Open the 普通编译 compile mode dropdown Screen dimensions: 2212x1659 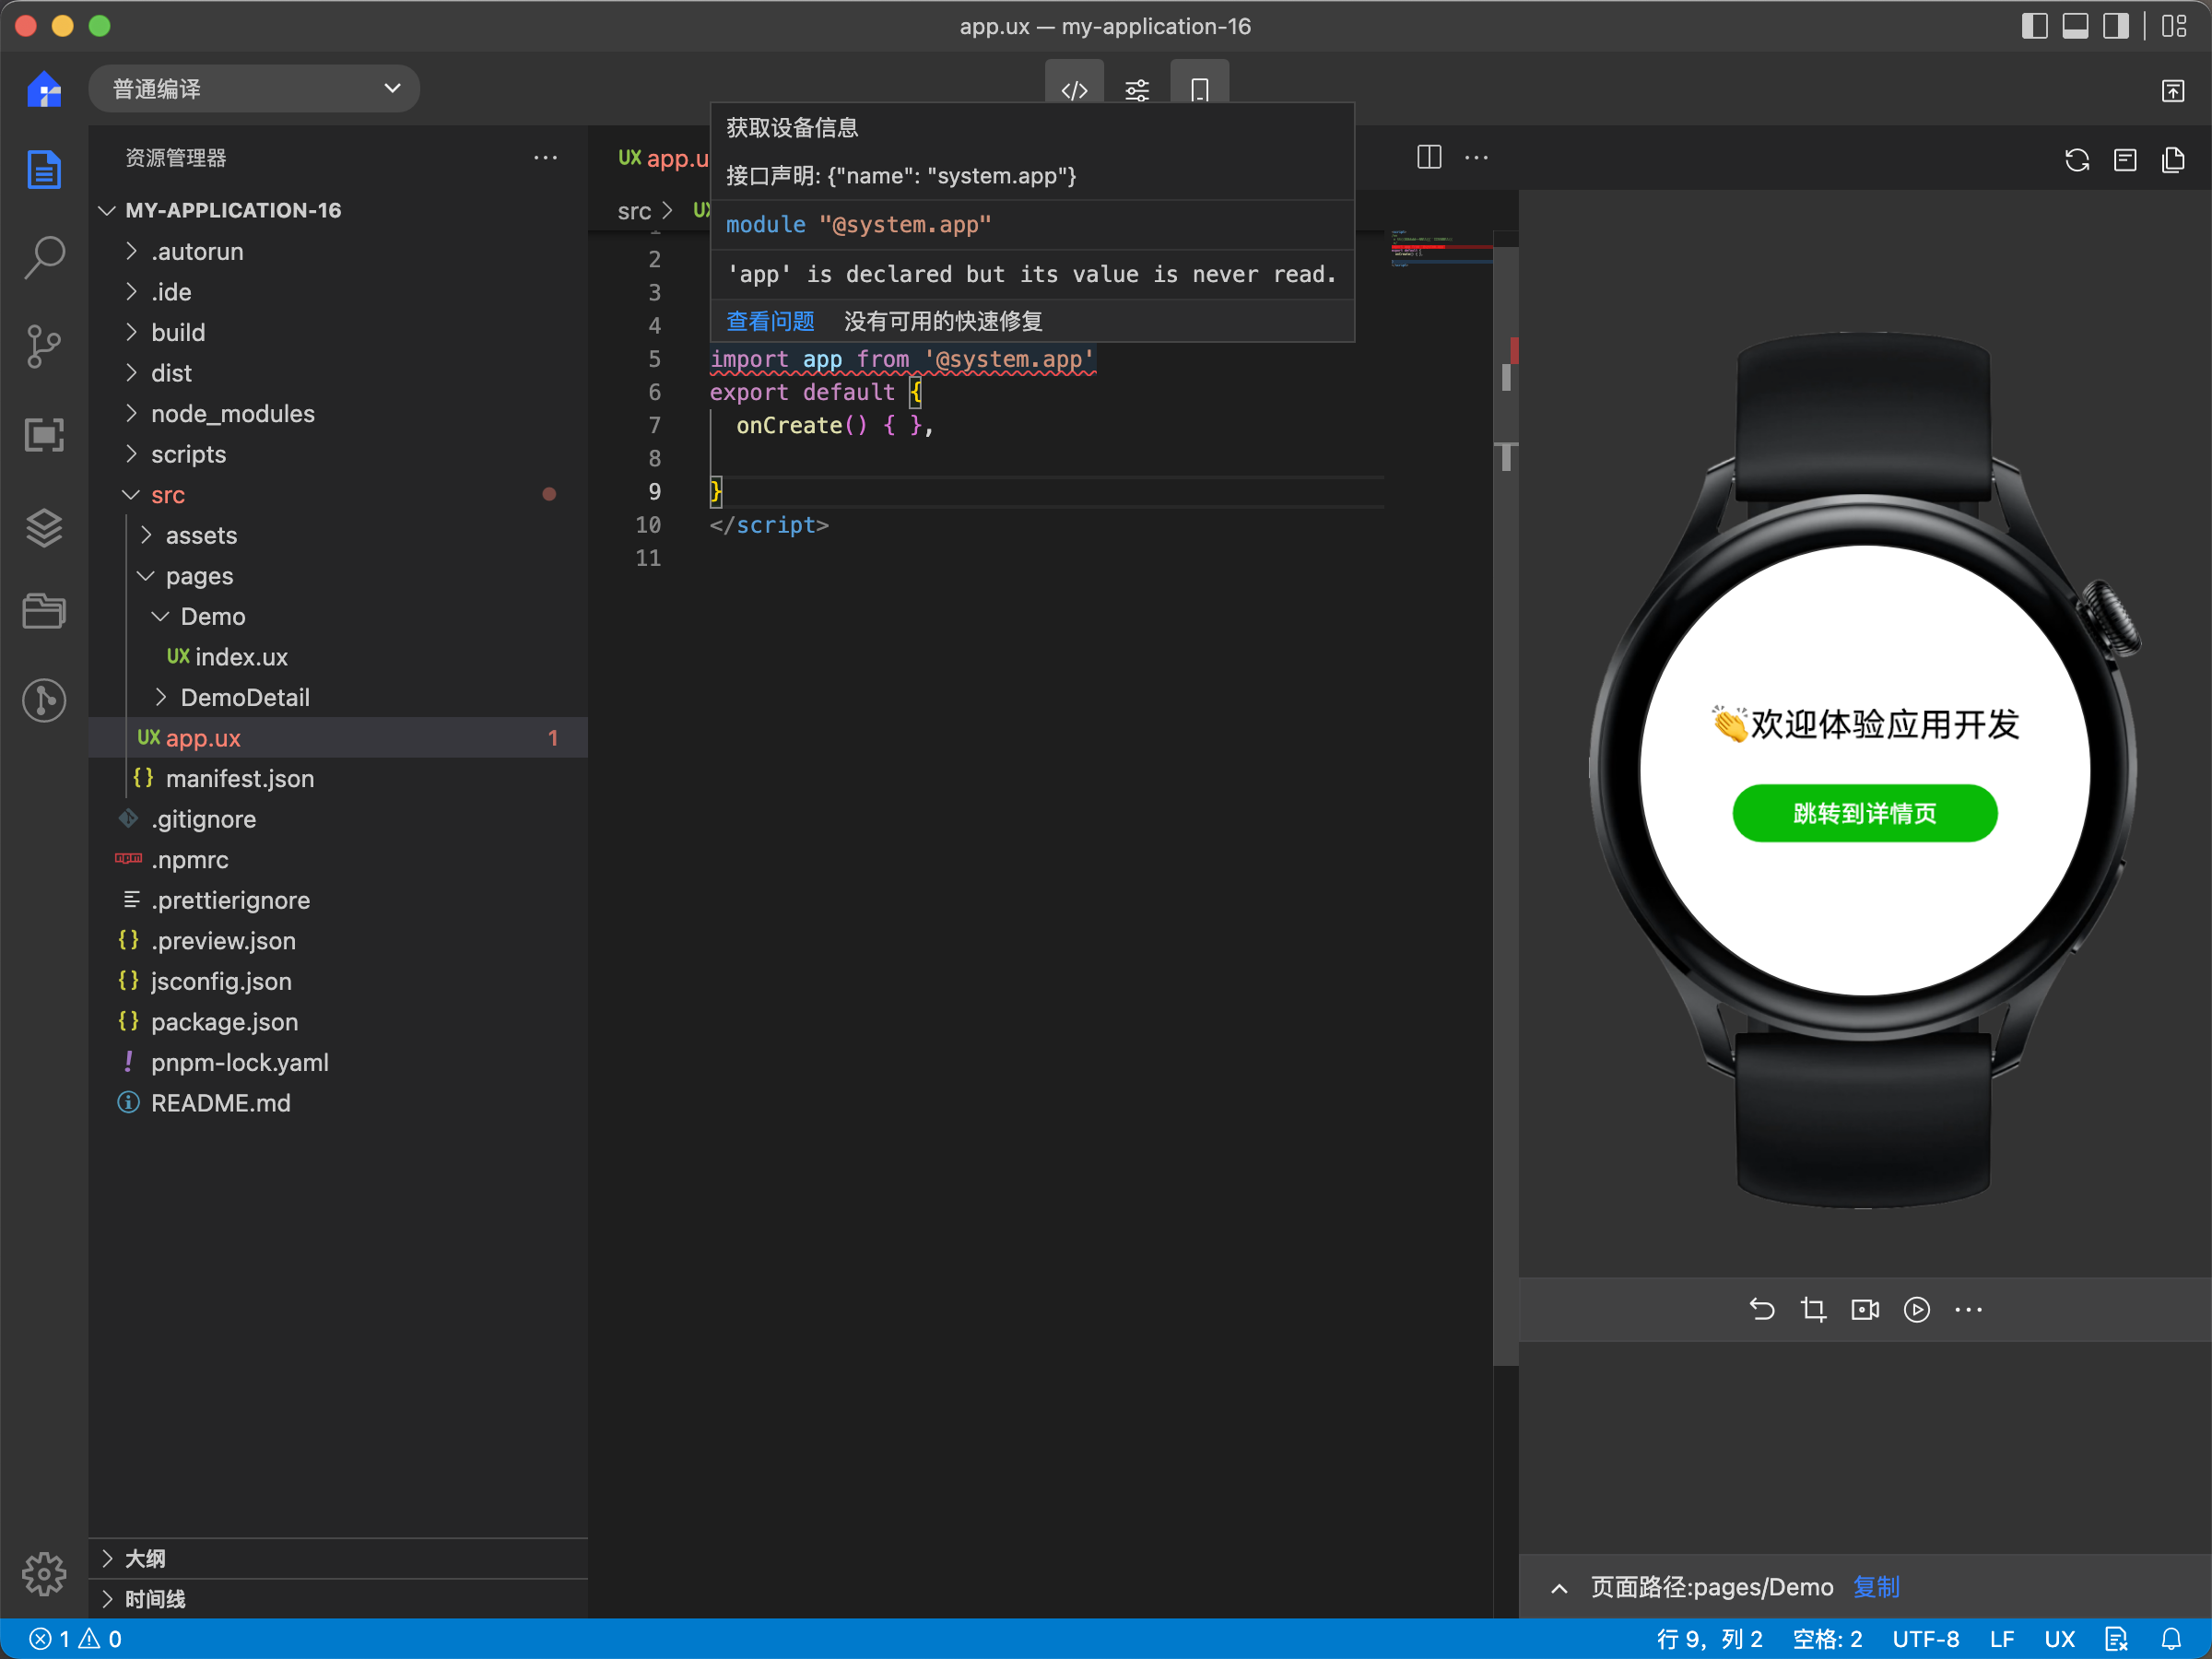click(x=254, y=89)
